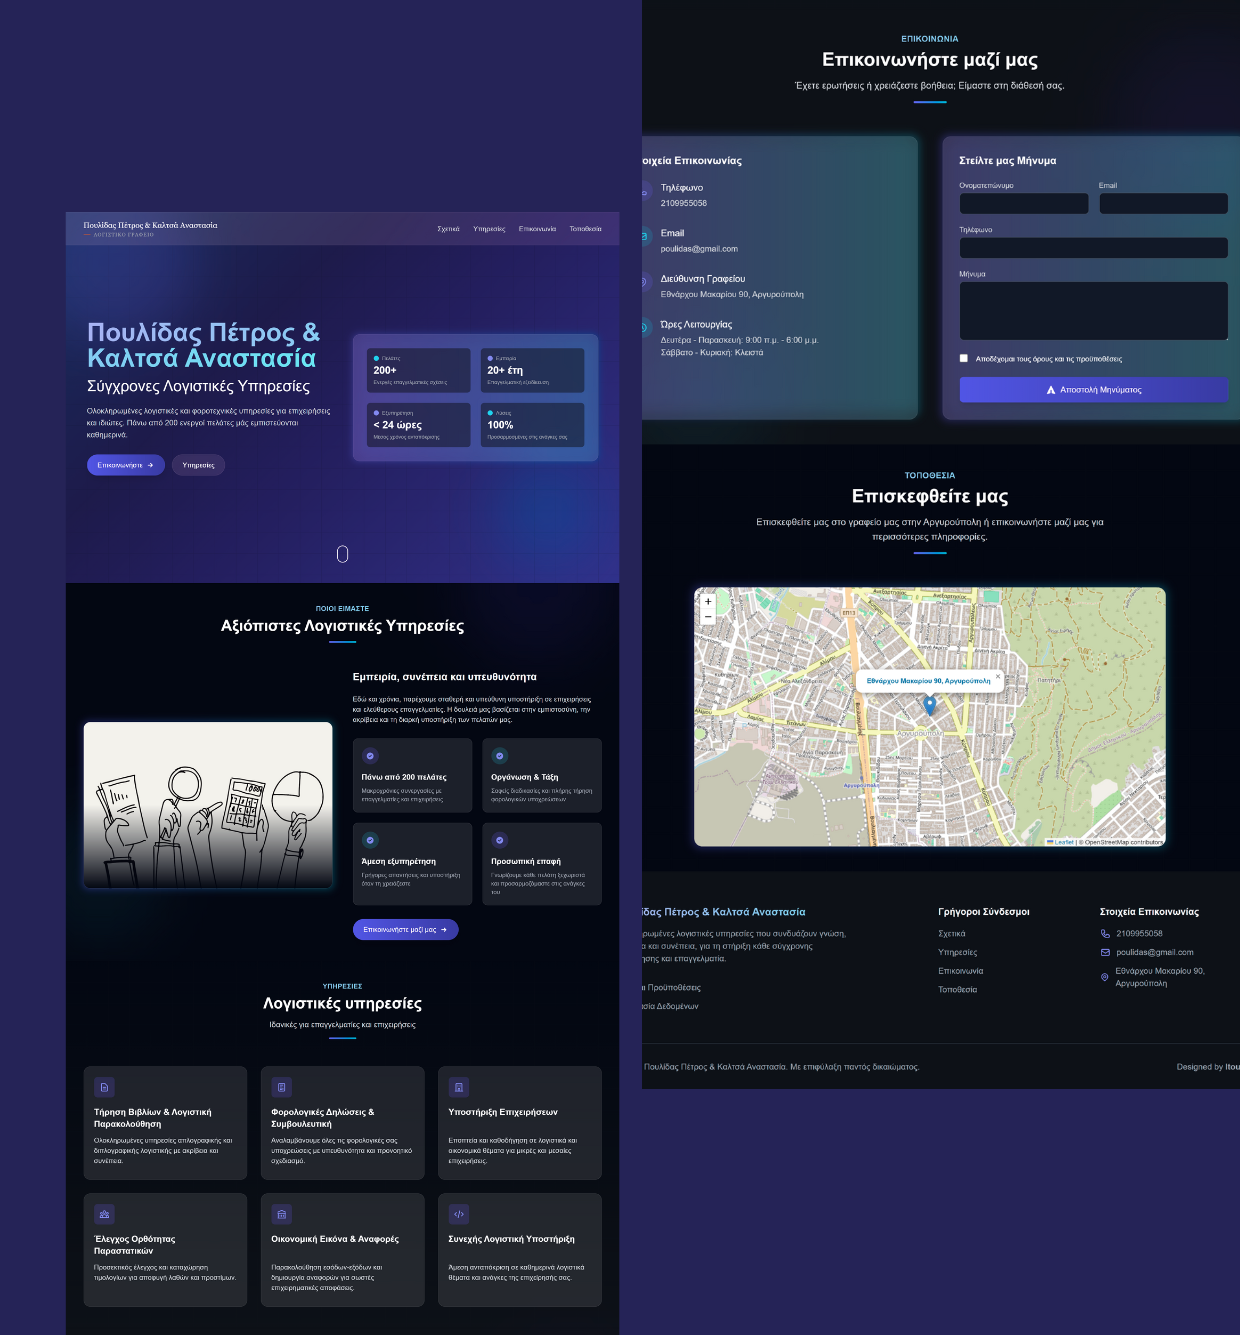
Task: Focus the Ονοματεπώνυμο input field
Action: click(x=1024, y=203)
